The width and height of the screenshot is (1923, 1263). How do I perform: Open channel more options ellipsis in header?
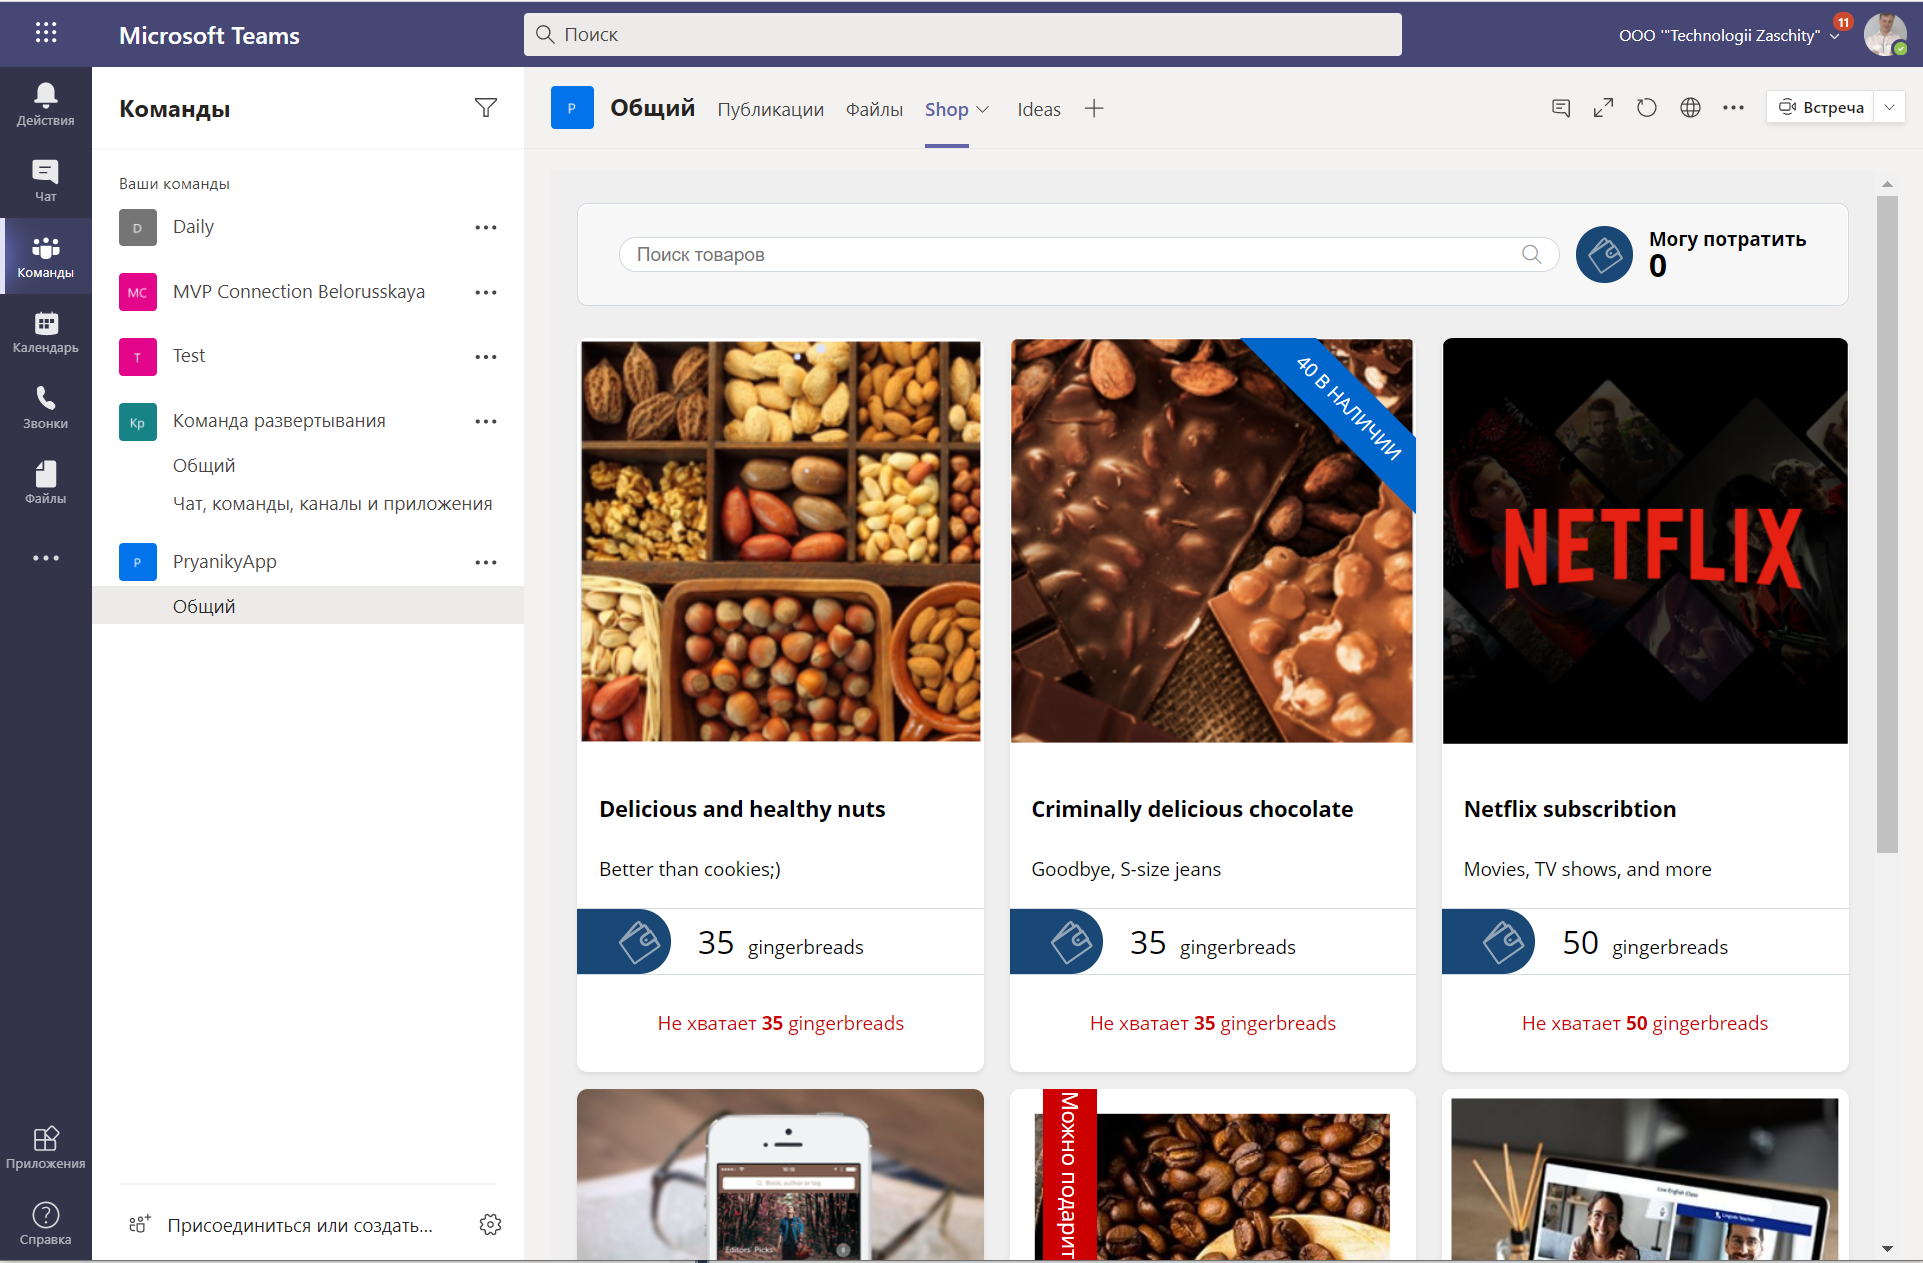click(x=1733, y=108)
